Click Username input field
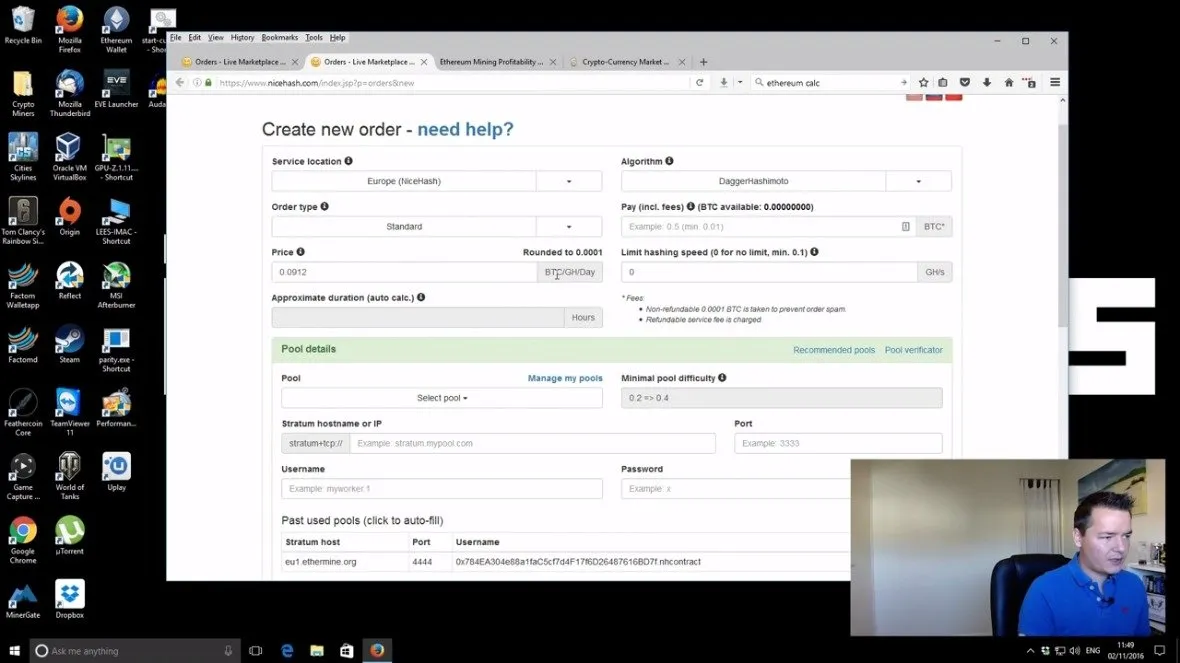The height and width of the screenshot is (663, 1180). coord(442,488)
